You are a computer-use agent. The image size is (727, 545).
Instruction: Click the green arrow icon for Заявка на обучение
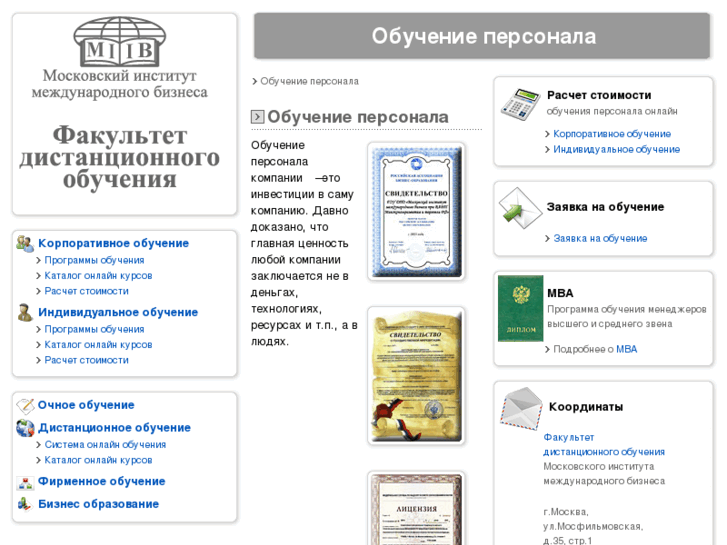pyautogui.click(x=518, y=208)
